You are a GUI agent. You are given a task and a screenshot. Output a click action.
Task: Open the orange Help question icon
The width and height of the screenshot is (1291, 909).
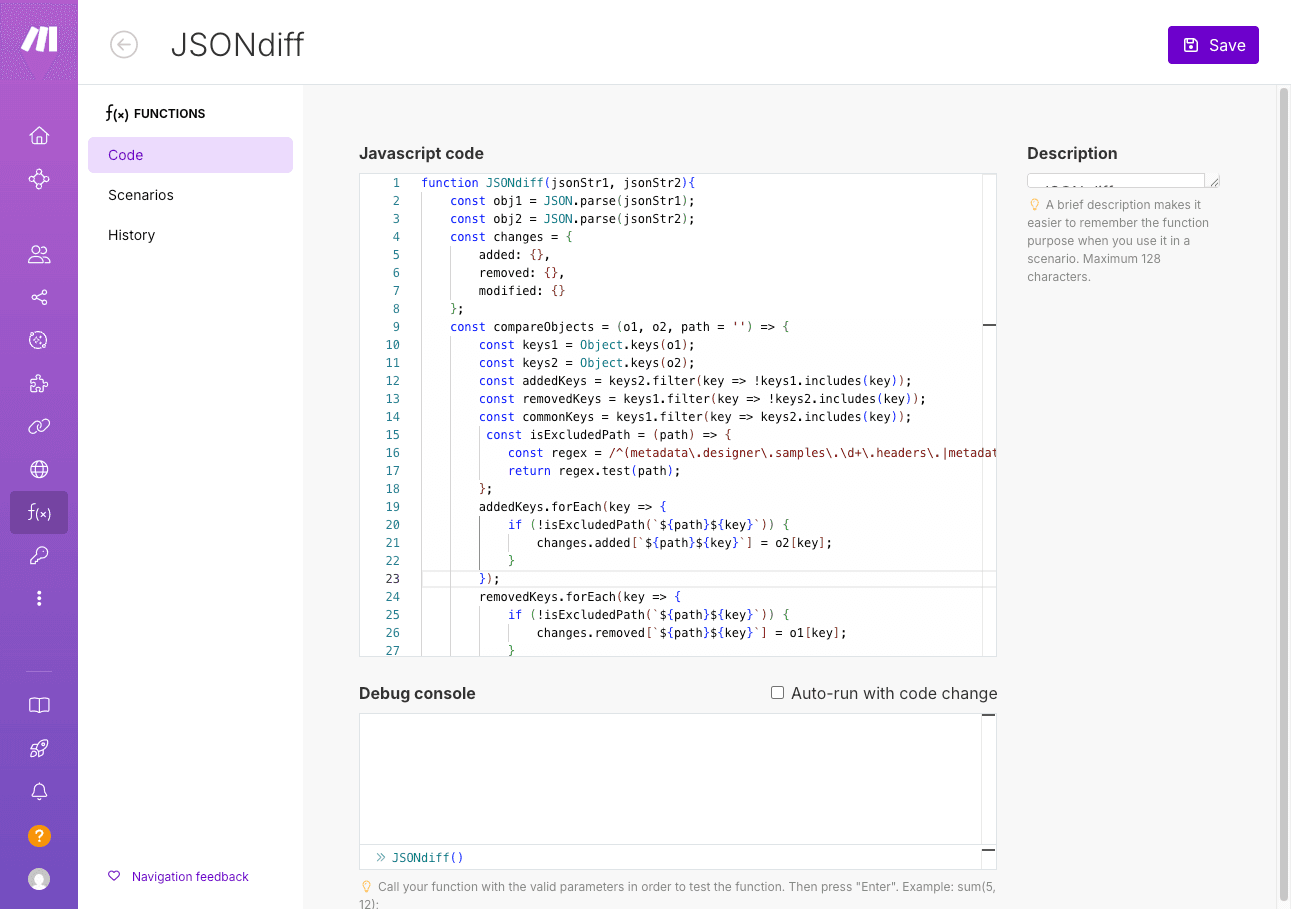click(39, 836)
